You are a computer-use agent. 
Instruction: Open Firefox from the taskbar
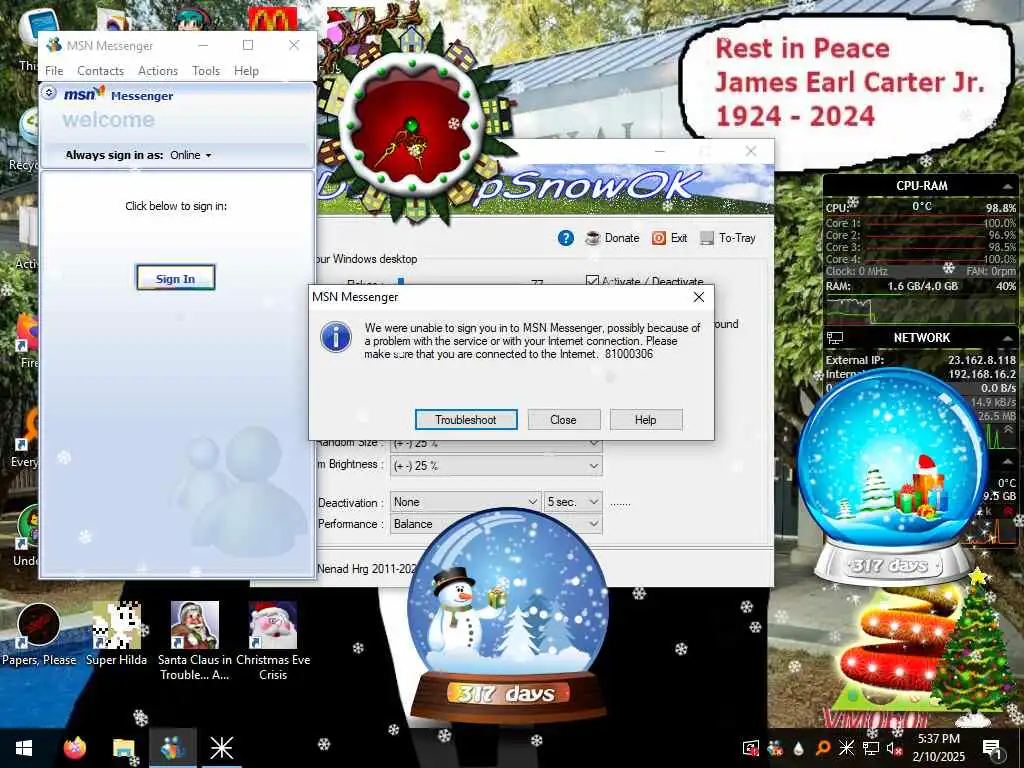(x=74, y=748)
